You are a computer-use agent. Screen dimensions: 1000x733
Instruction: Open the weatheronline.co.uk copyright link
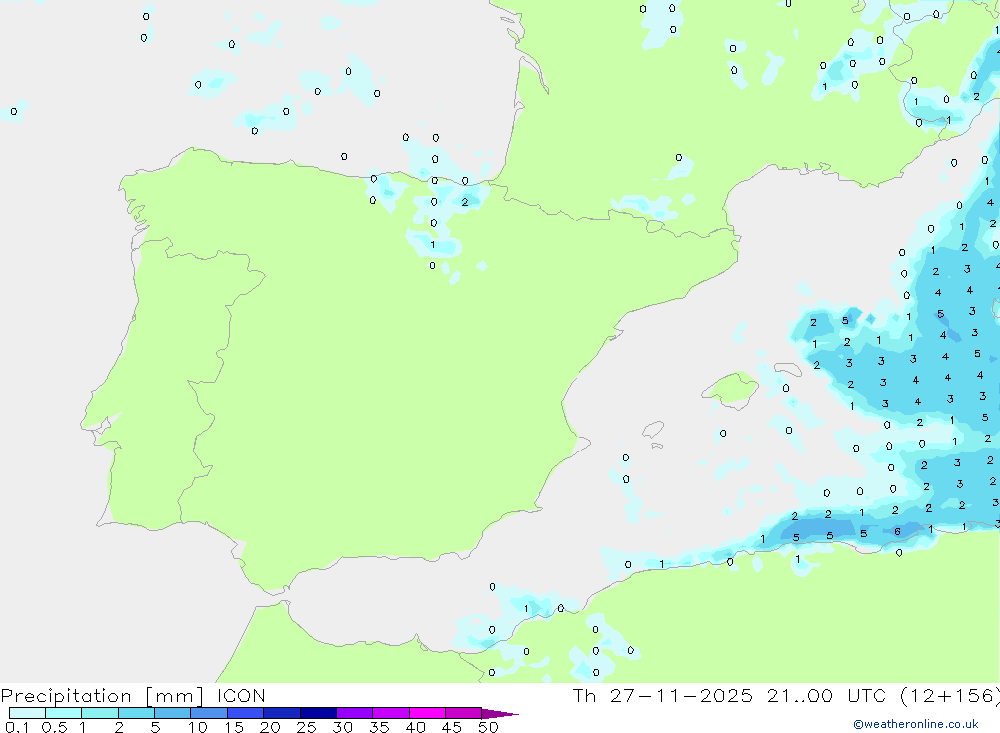tap(916, 724)
